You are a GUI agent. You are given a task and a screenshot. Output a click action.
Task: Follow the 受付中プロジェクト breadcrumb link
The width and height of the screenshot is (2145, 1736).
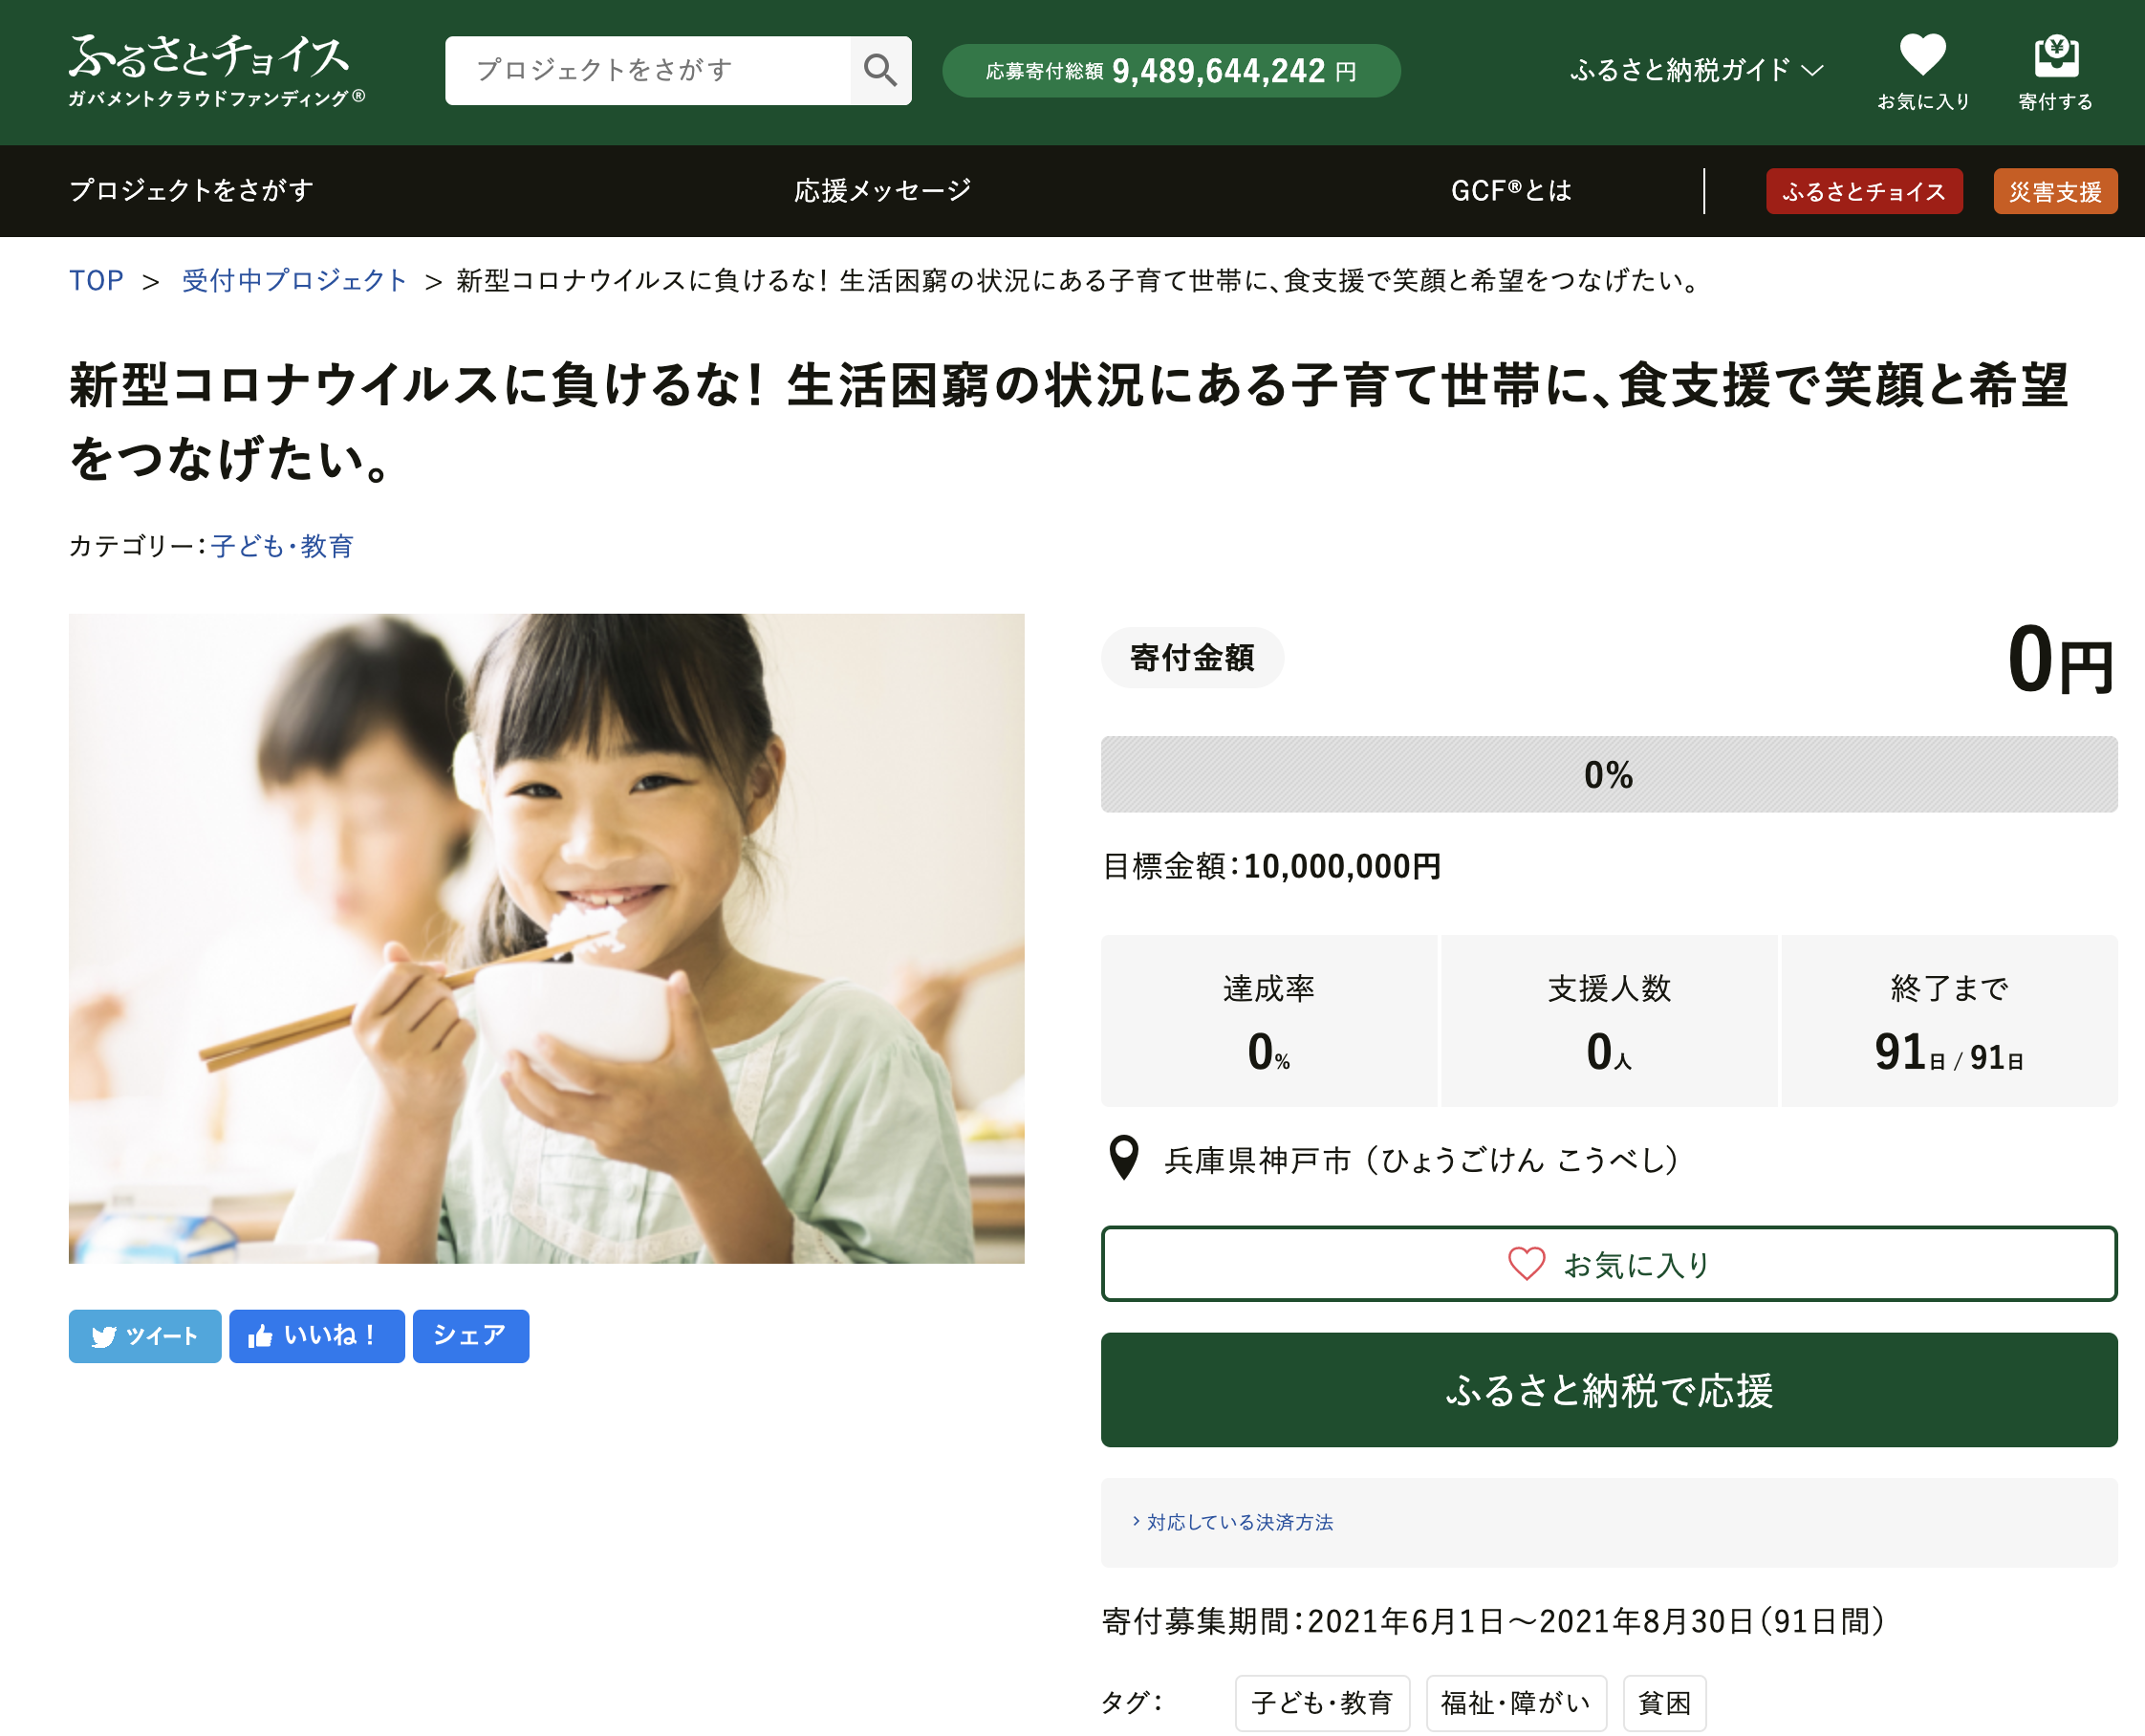tap(294, 280)
